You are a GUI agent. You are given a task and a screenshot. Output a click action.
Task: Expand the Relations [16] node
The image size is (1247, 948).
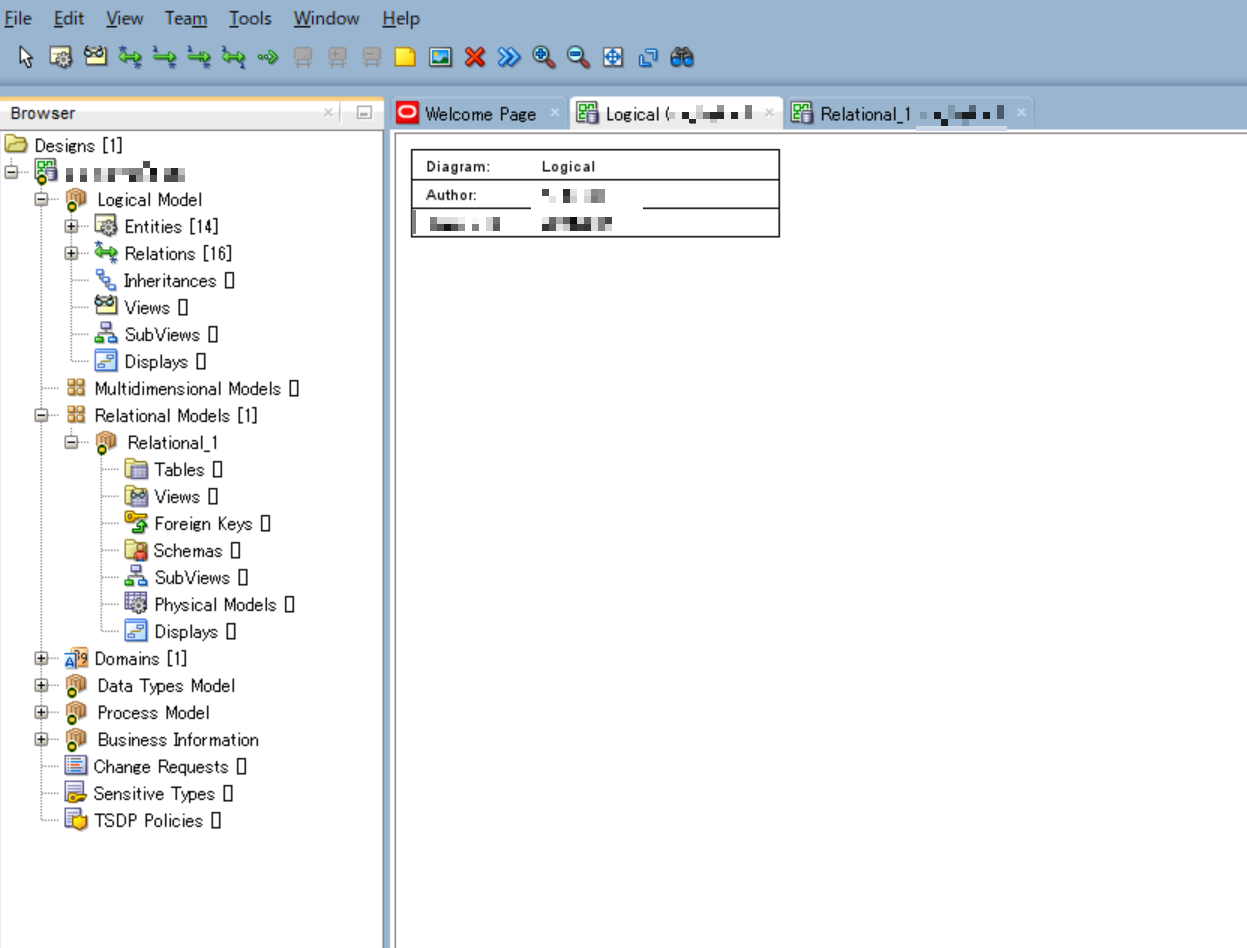[71, 253]
